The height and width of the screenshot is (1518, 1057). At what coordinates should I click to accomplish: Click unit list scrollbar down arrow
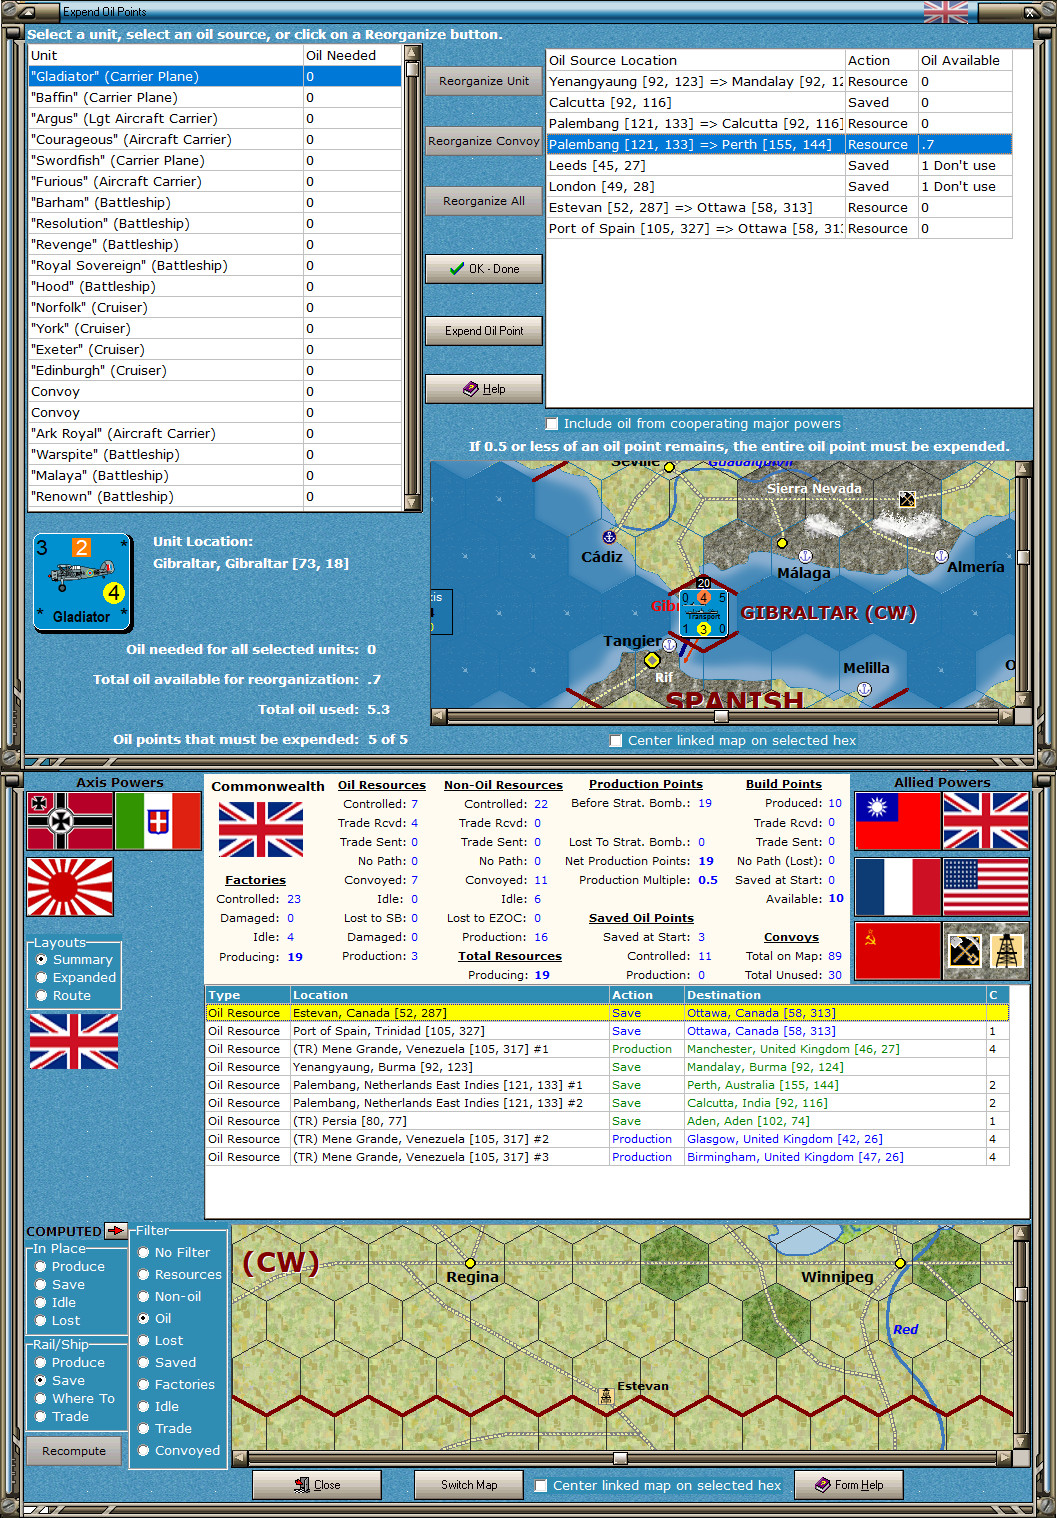412,502
